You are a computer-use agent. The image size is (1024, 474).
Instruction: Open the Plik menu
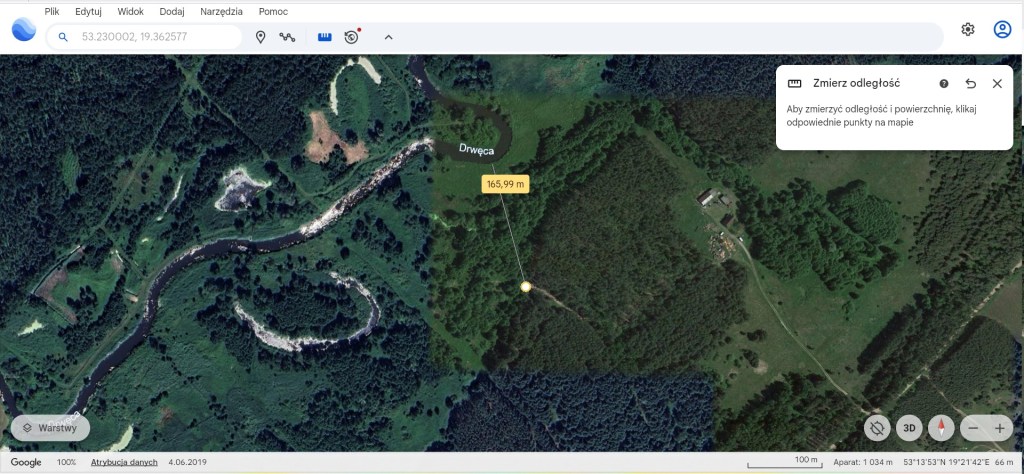(x=53, y=11)
